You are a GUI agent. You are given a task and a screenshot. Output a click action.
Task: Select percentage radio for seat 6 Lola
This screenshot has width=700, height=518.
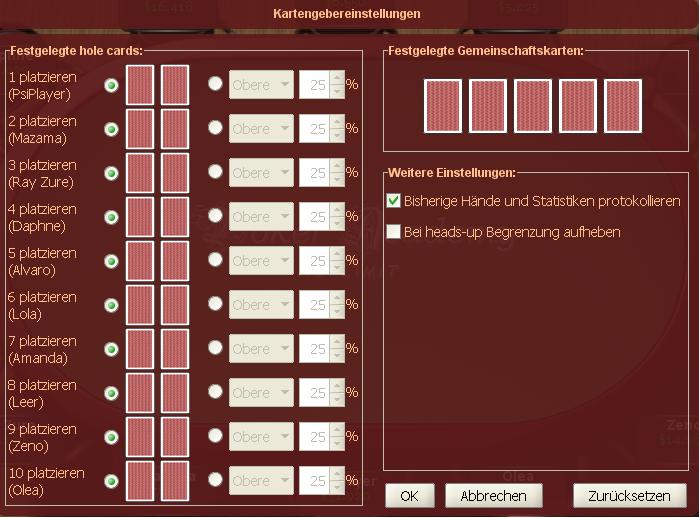(x=215, y=304)
